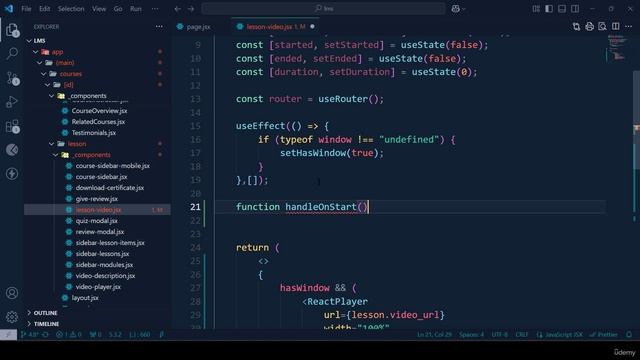This screenshot has width=640, height=360.
Task: Collapse the lesson folder in Explorer
Action: (77, 144)
